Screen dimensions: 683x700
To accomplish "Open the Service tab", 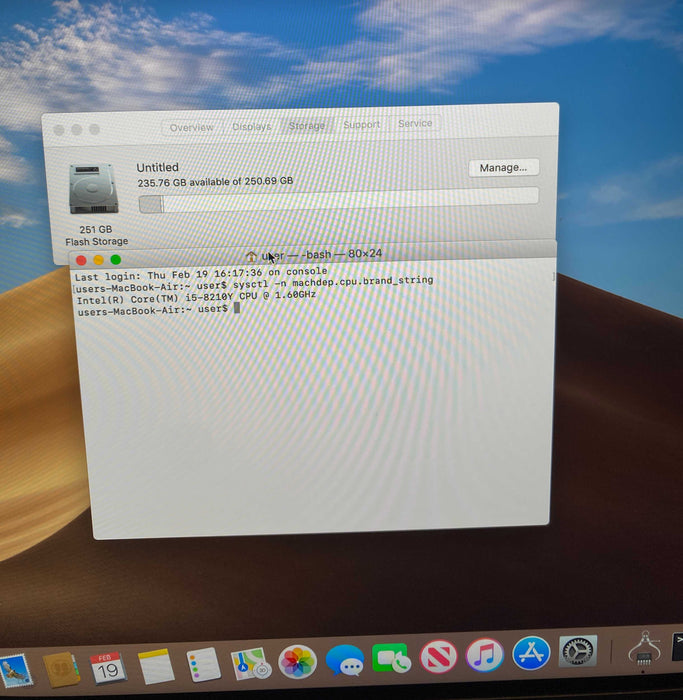I will [415, 123].
